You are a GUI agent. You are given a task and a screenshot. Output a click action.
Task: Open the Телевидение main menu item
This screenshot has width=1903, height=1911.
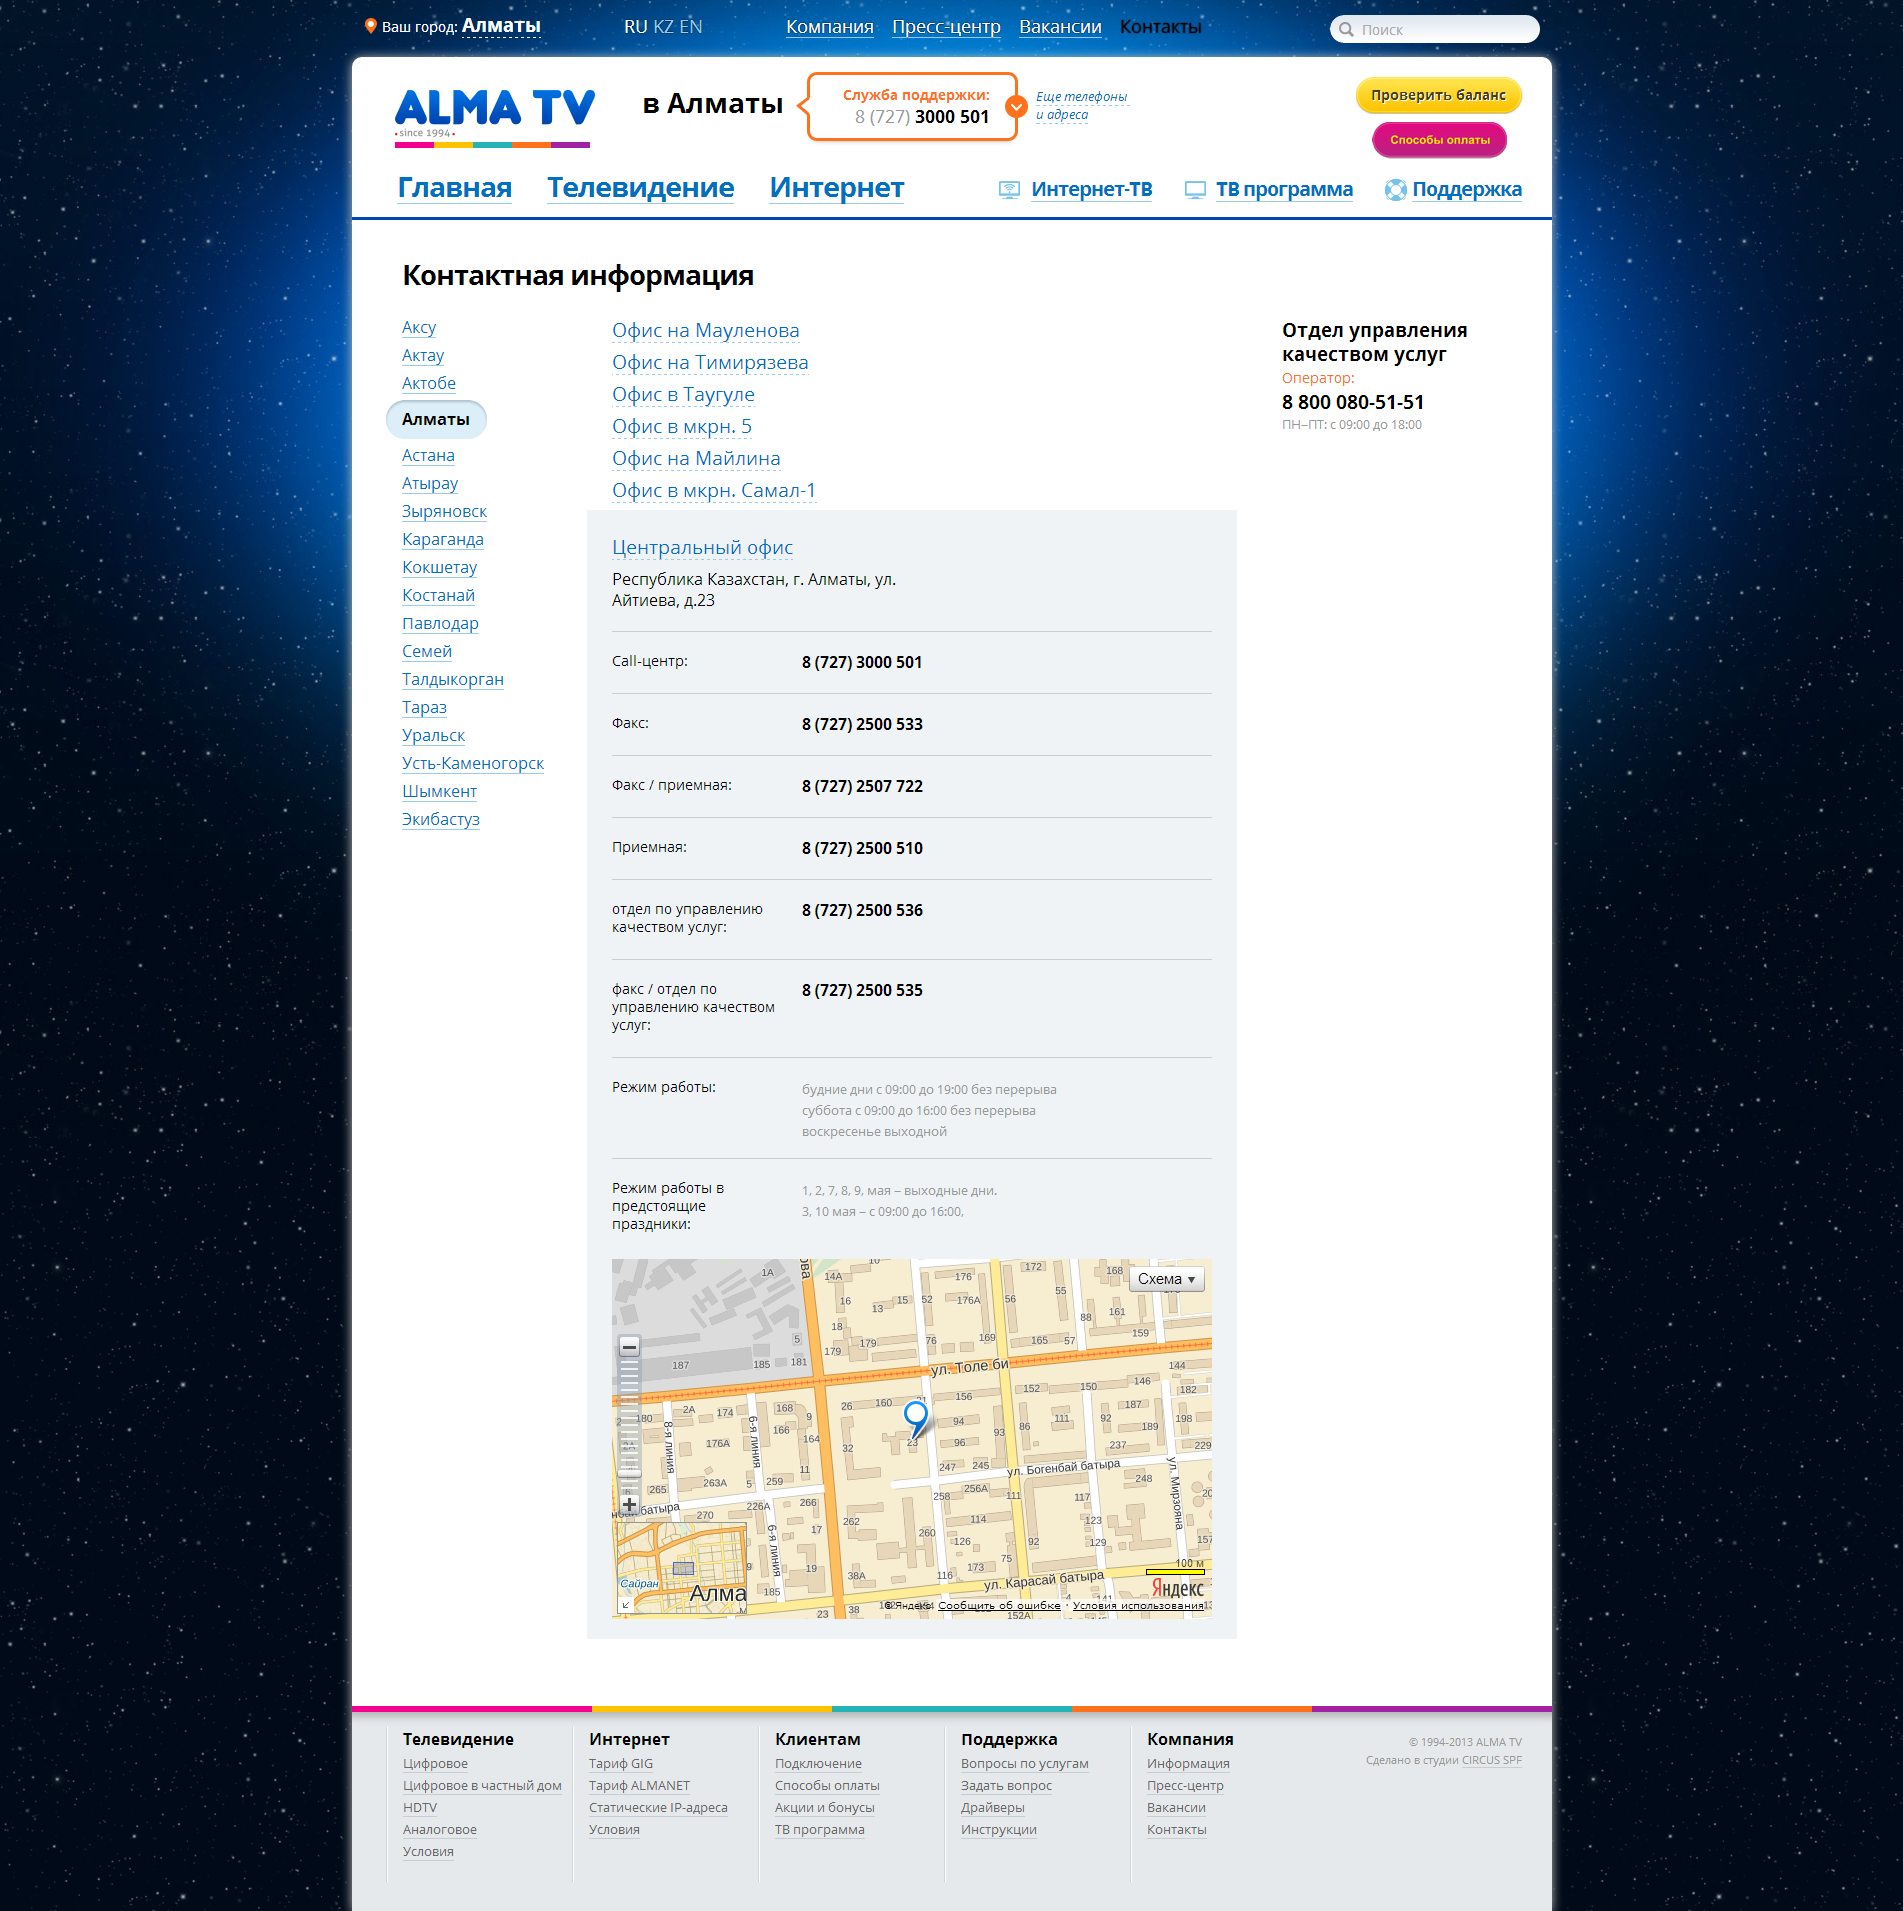(640, 188)
